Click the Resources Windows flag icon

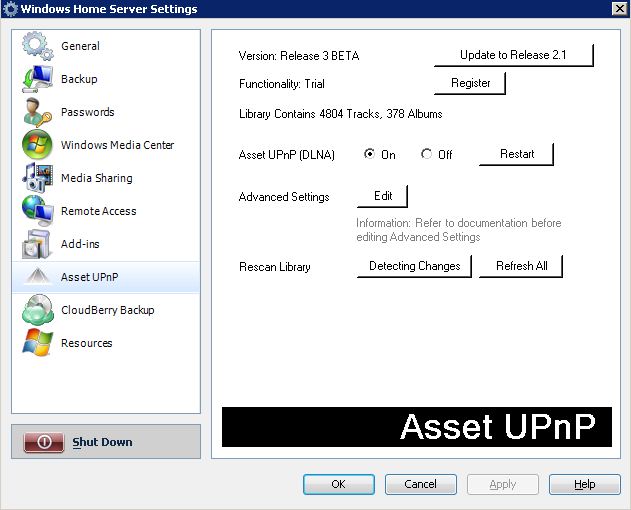tap(37, 343)
